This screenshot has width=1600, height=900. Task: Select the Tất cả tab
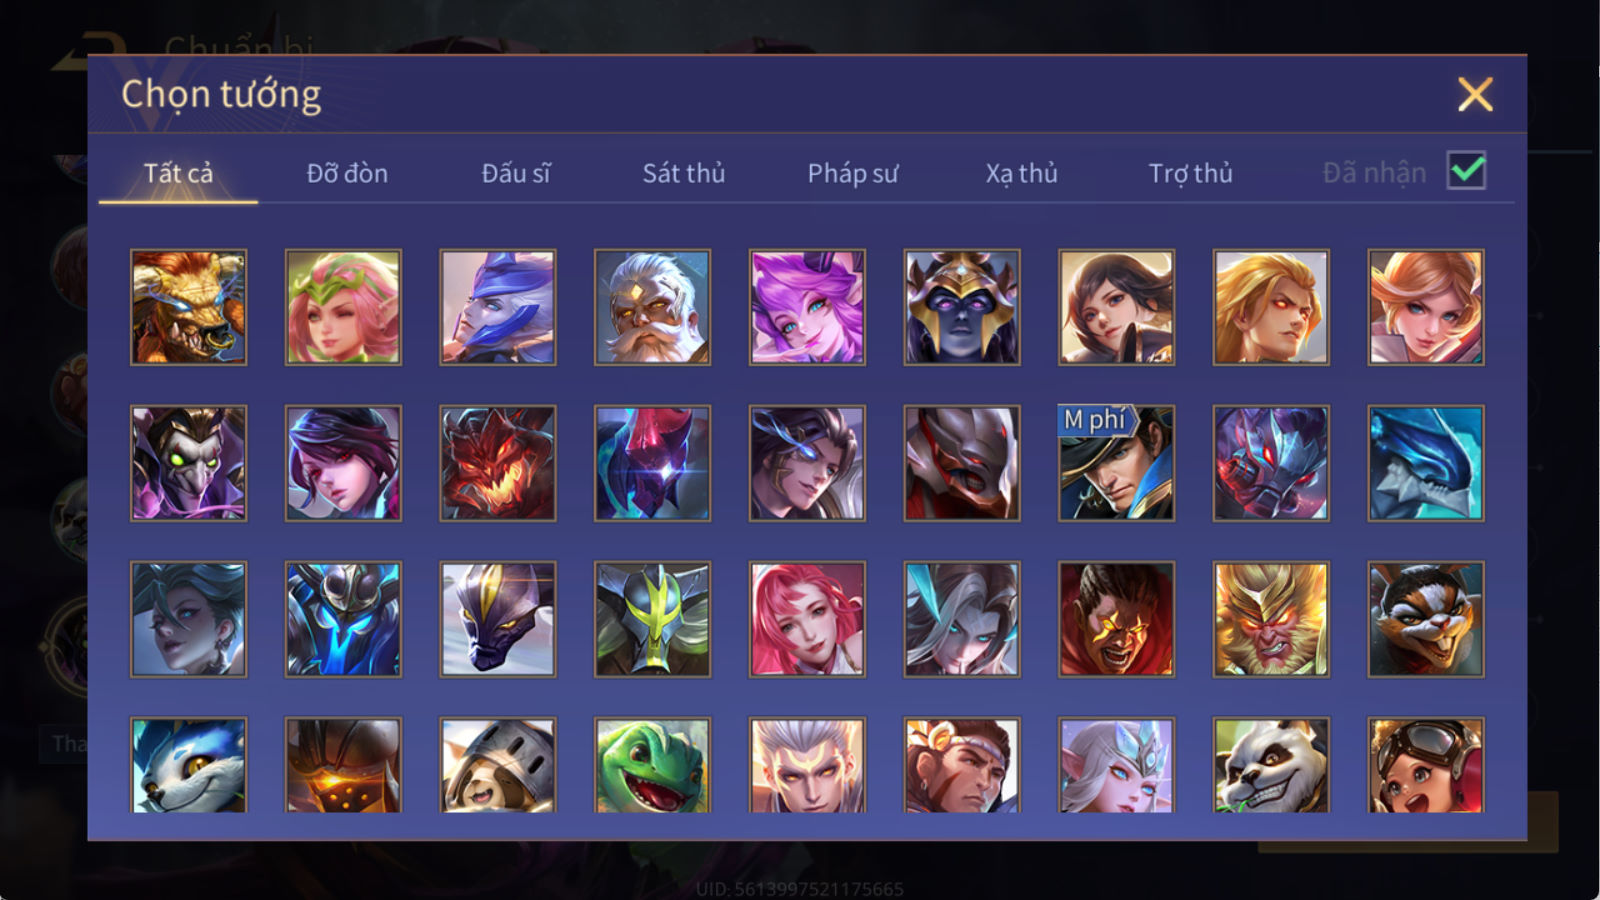[x=178, y=174]
